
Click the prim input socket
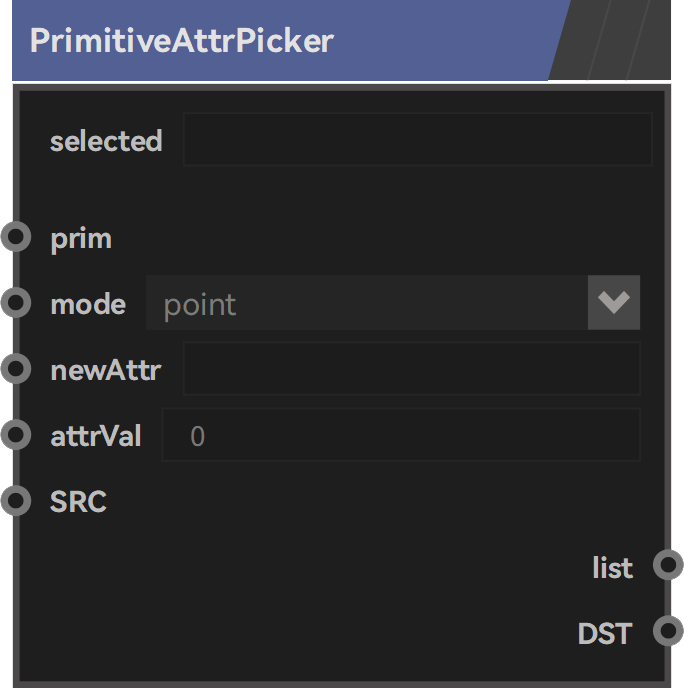(x=16, y=236)
